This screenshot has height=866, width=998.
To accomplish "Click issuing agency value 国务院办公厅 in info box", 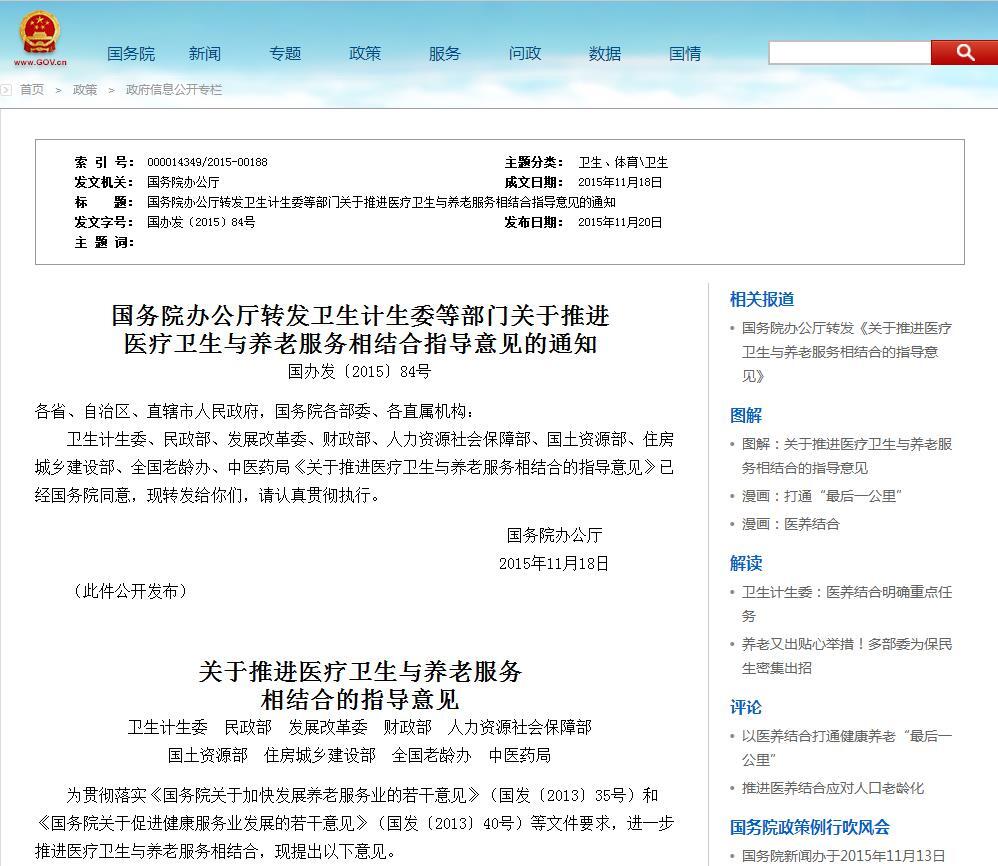I will 183,183.
